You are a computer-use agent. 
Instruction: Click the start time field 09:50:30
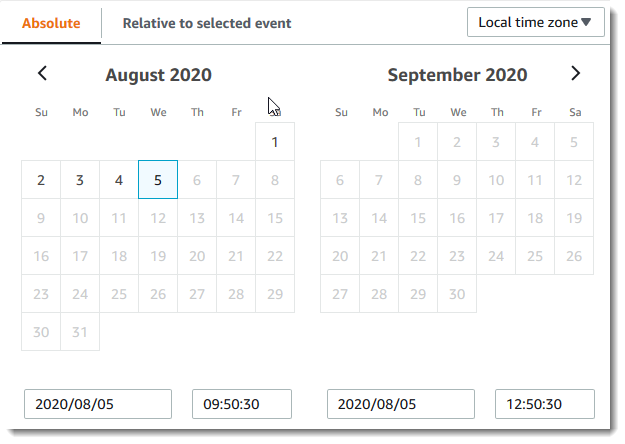pos(241,404)
